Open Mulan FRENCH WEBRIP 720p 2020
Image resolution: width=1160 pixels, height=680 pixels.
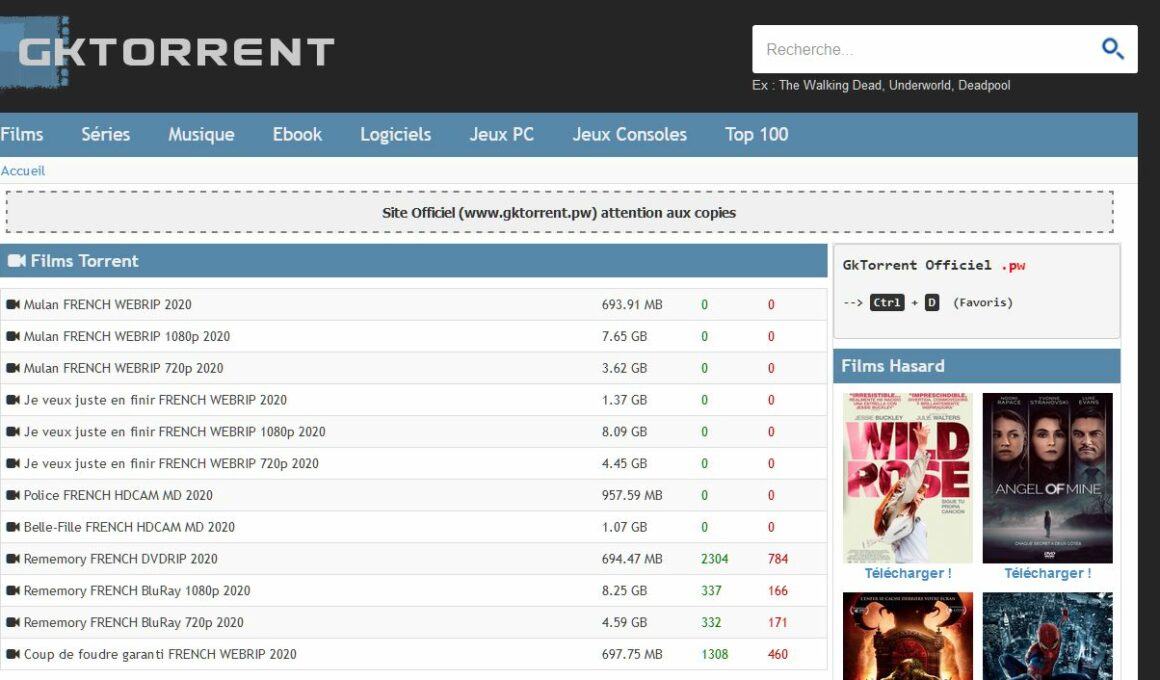pyautogui.click(x=124, y=368)
